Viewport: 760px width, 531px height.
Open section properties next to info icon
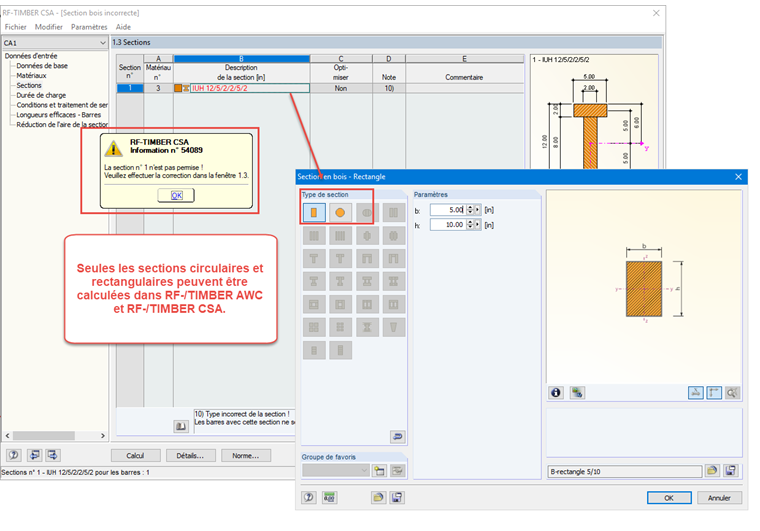577,392
